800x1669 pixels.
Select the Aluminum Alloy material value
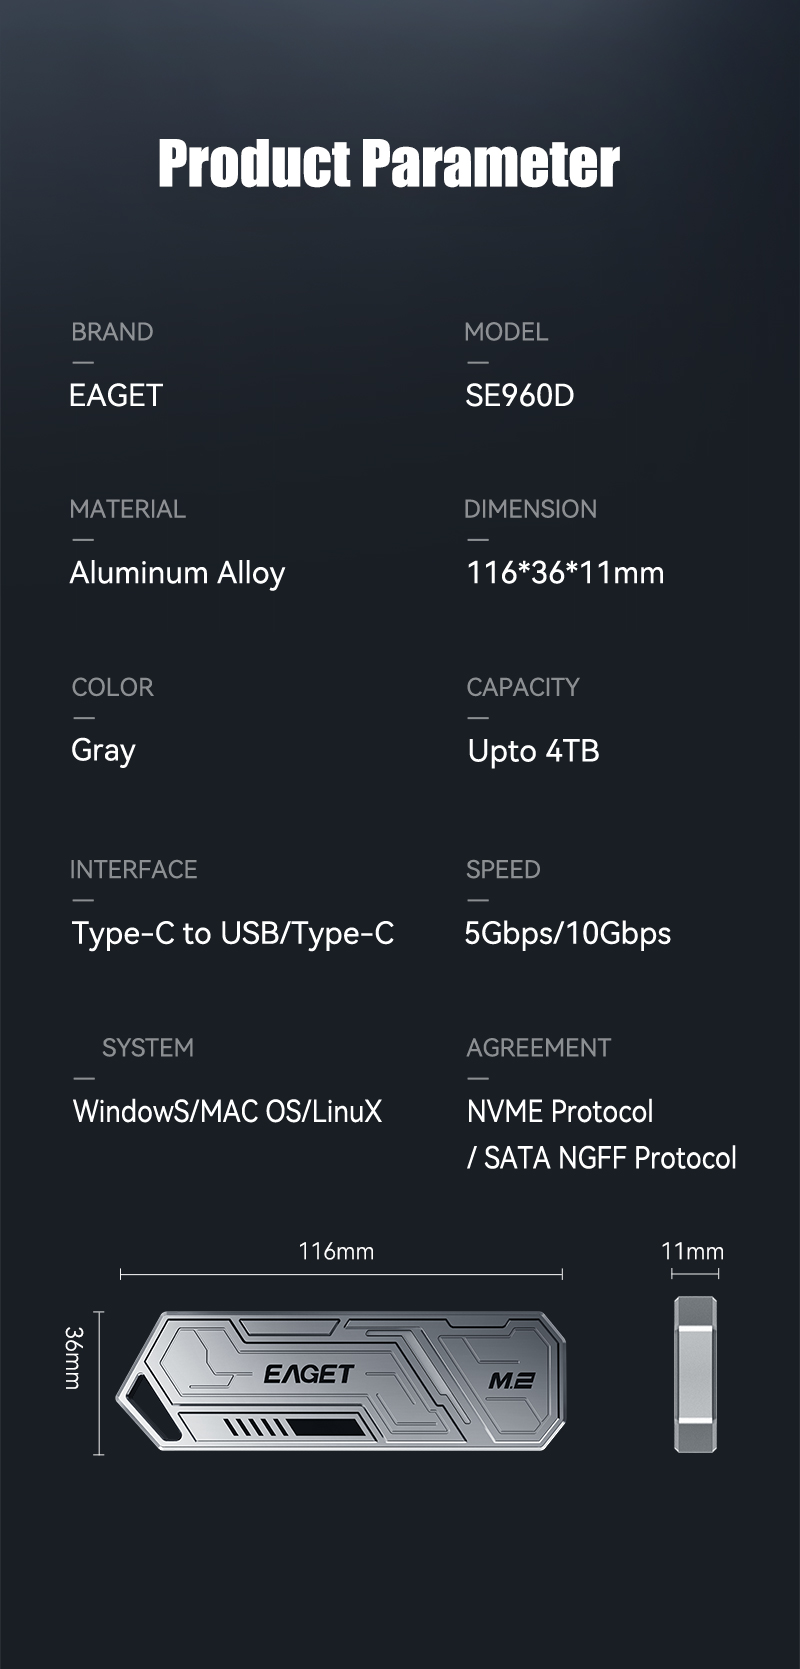[x=177, y=573]
